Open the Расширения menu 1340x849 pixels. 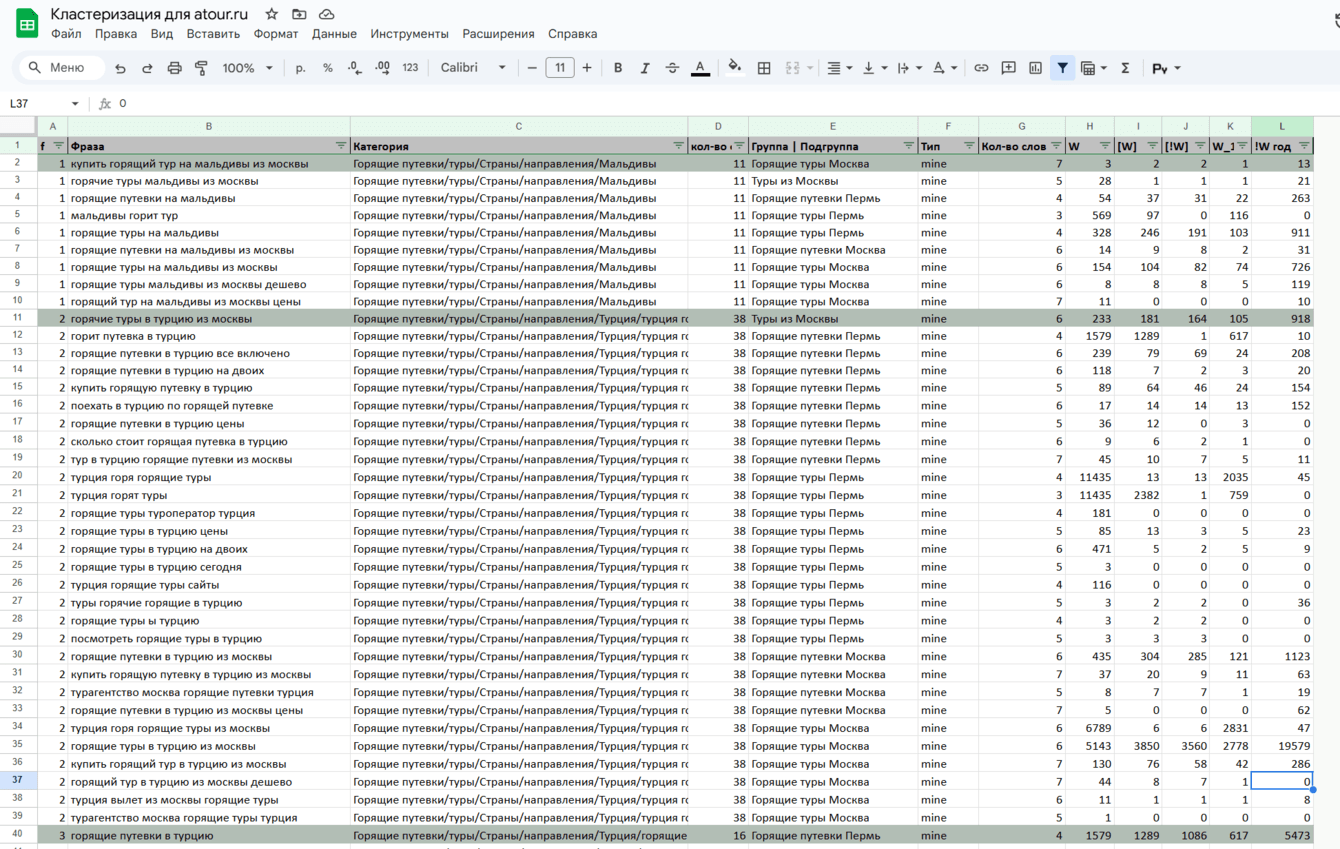tap(498, 34)
